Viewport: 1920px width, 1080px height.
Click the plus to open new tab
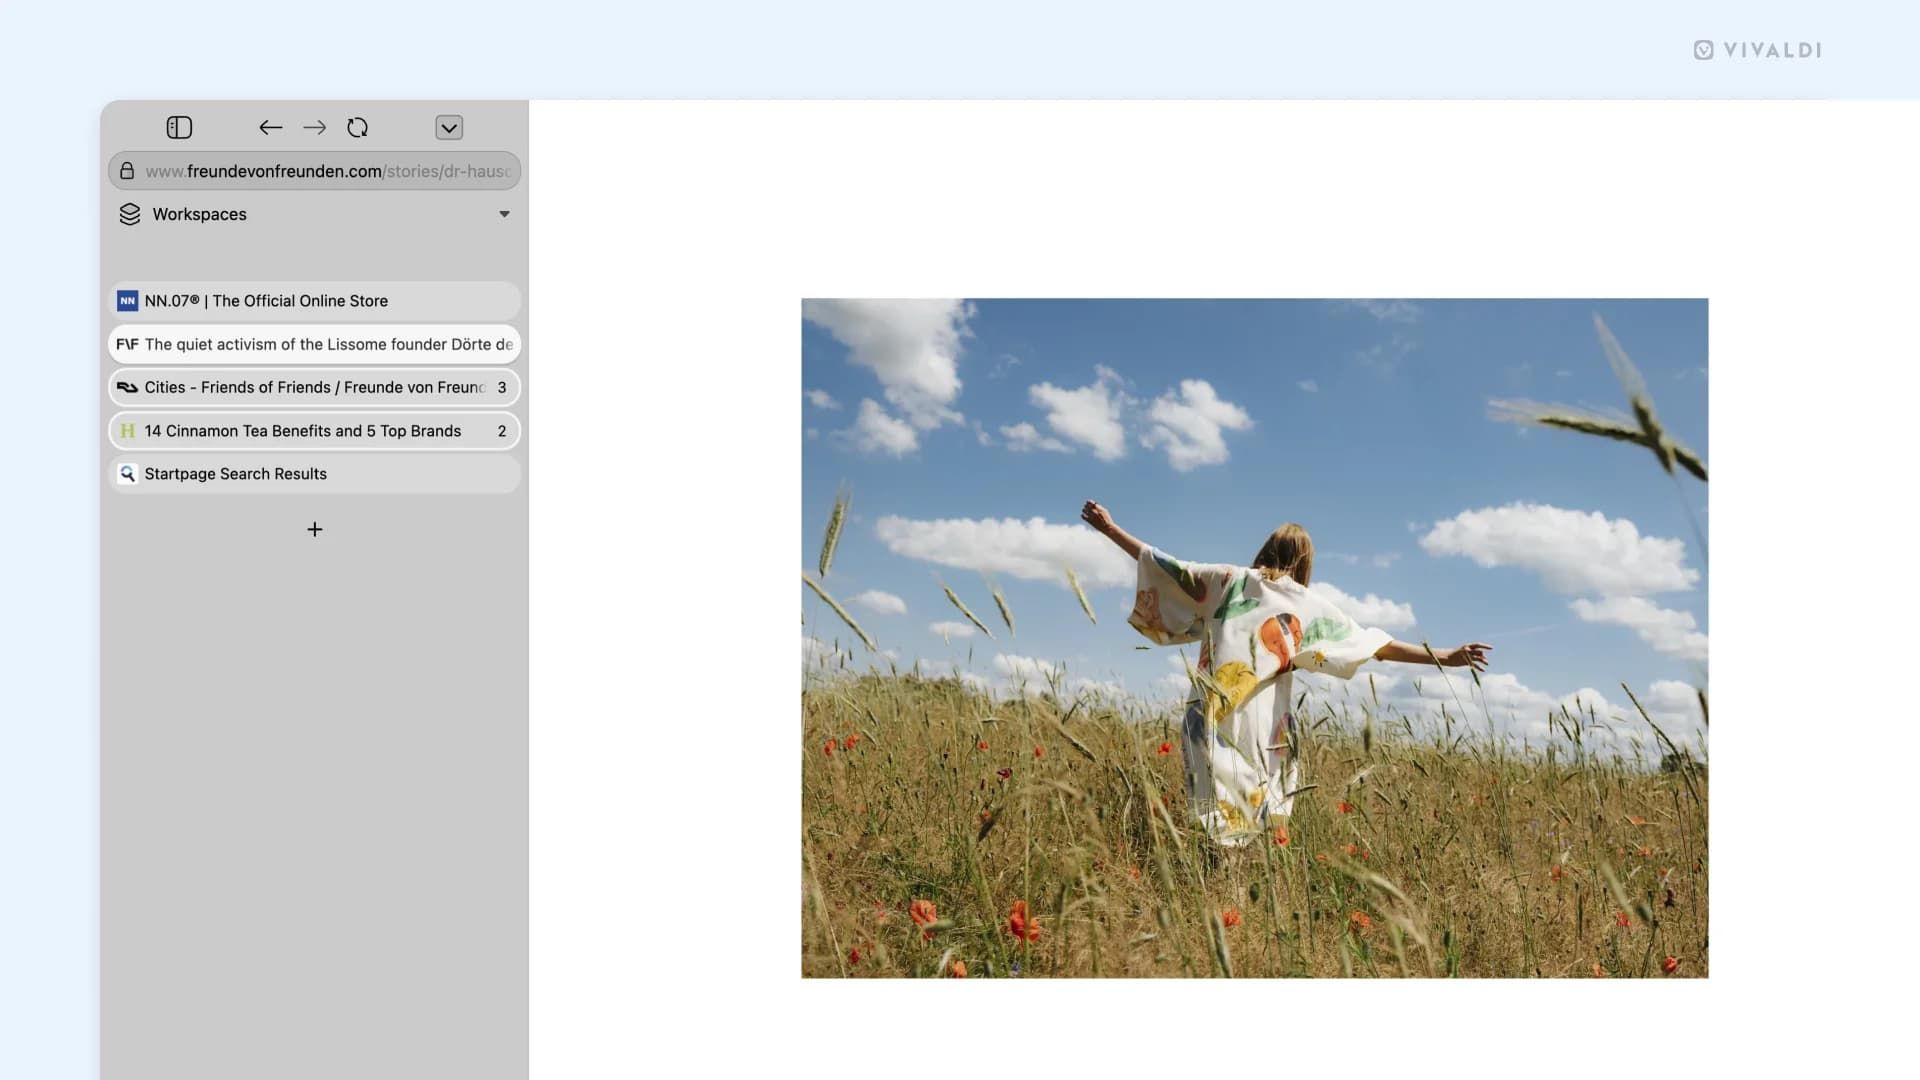pos(314,529)
